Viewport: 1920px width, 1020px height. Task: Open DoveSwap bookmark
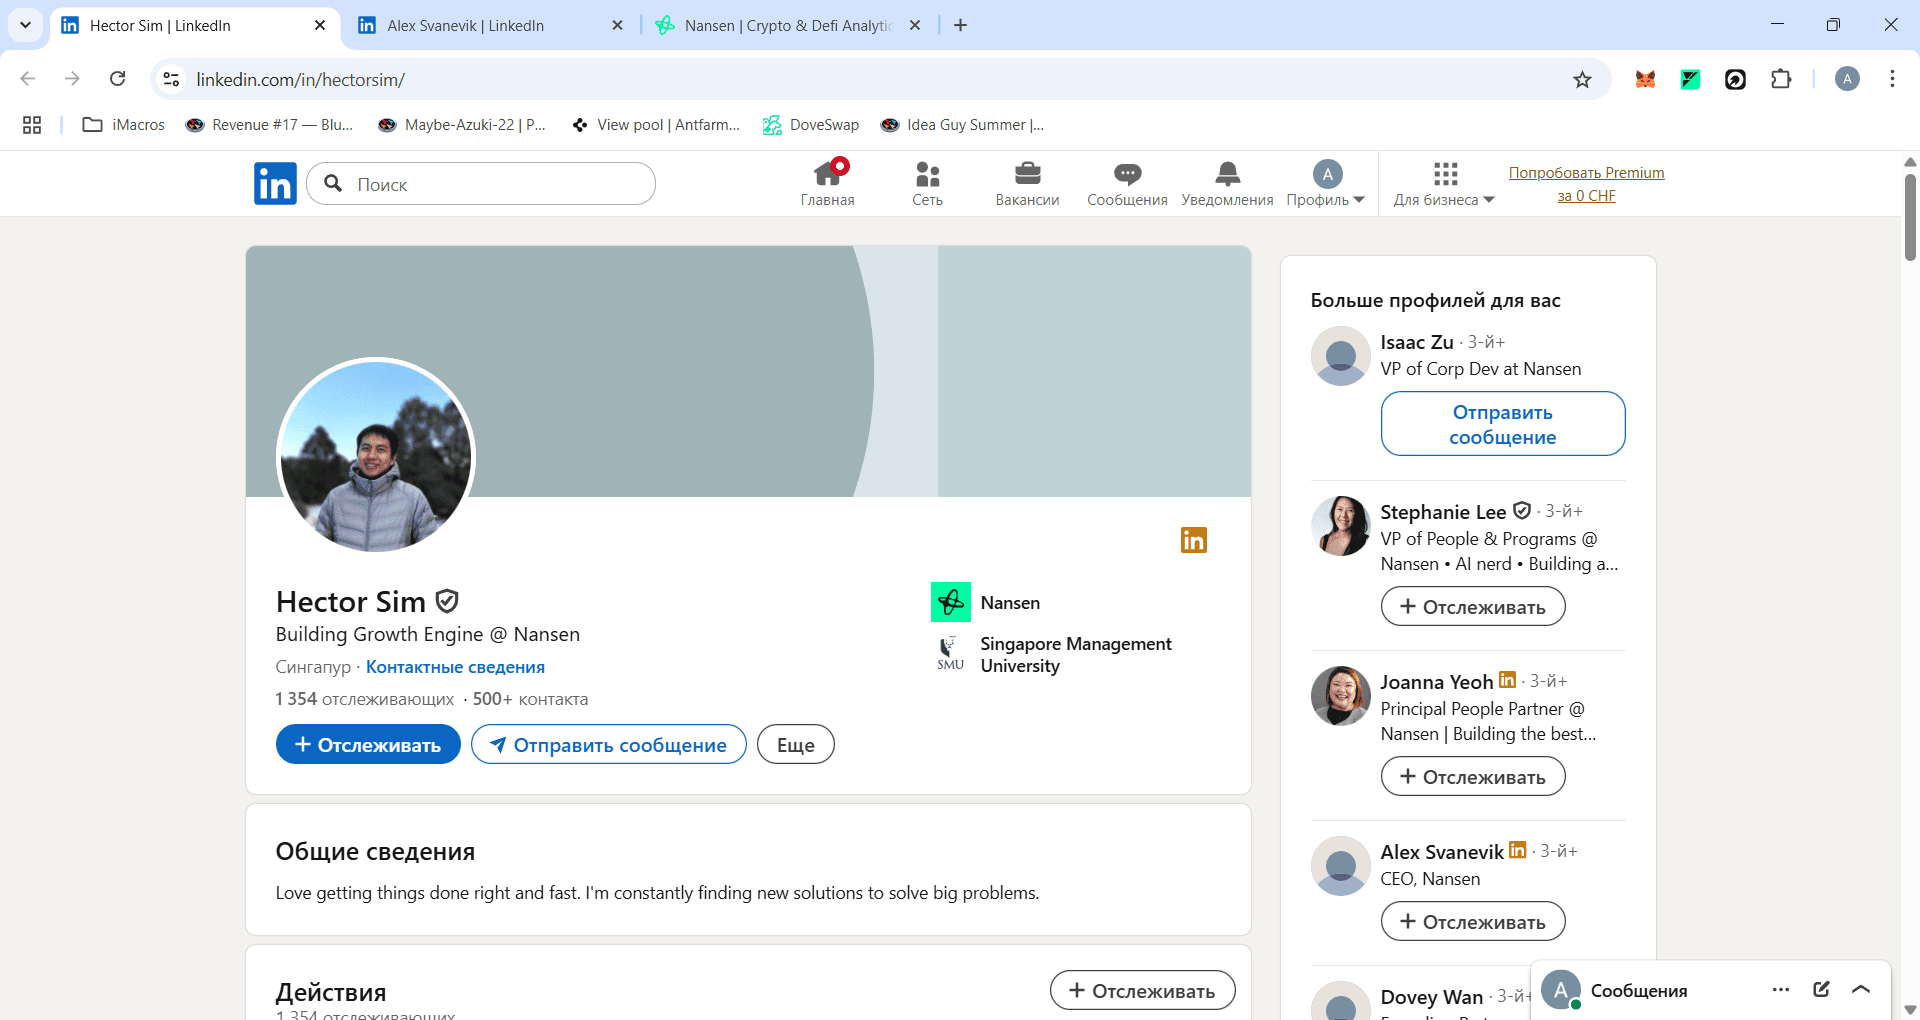(811, 125)
